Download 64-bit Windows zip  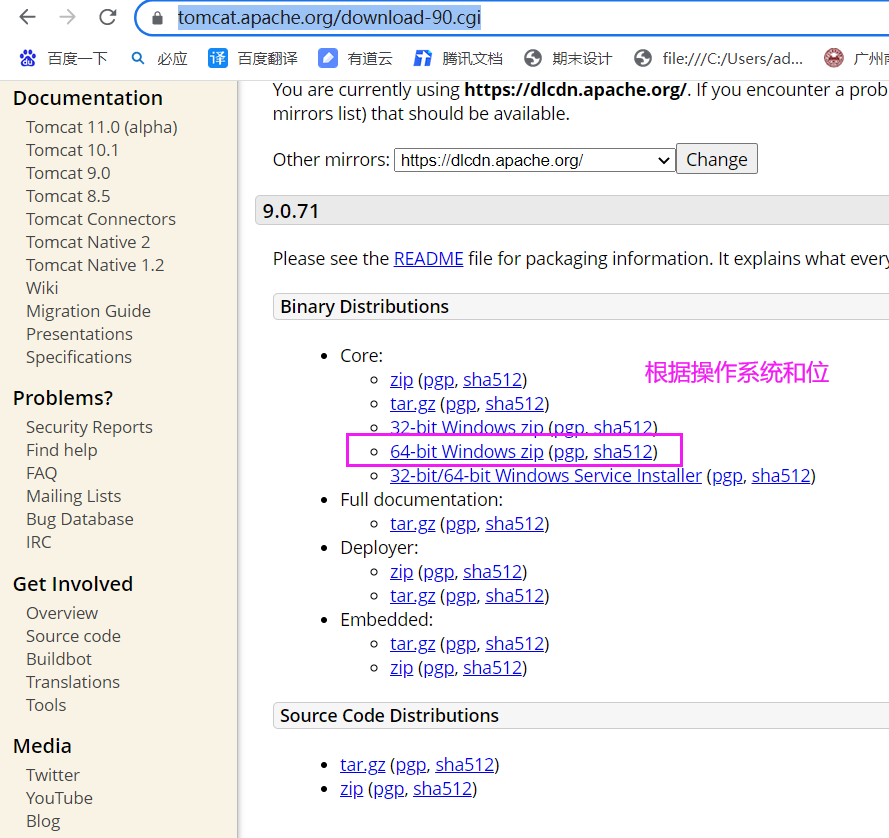467,452
